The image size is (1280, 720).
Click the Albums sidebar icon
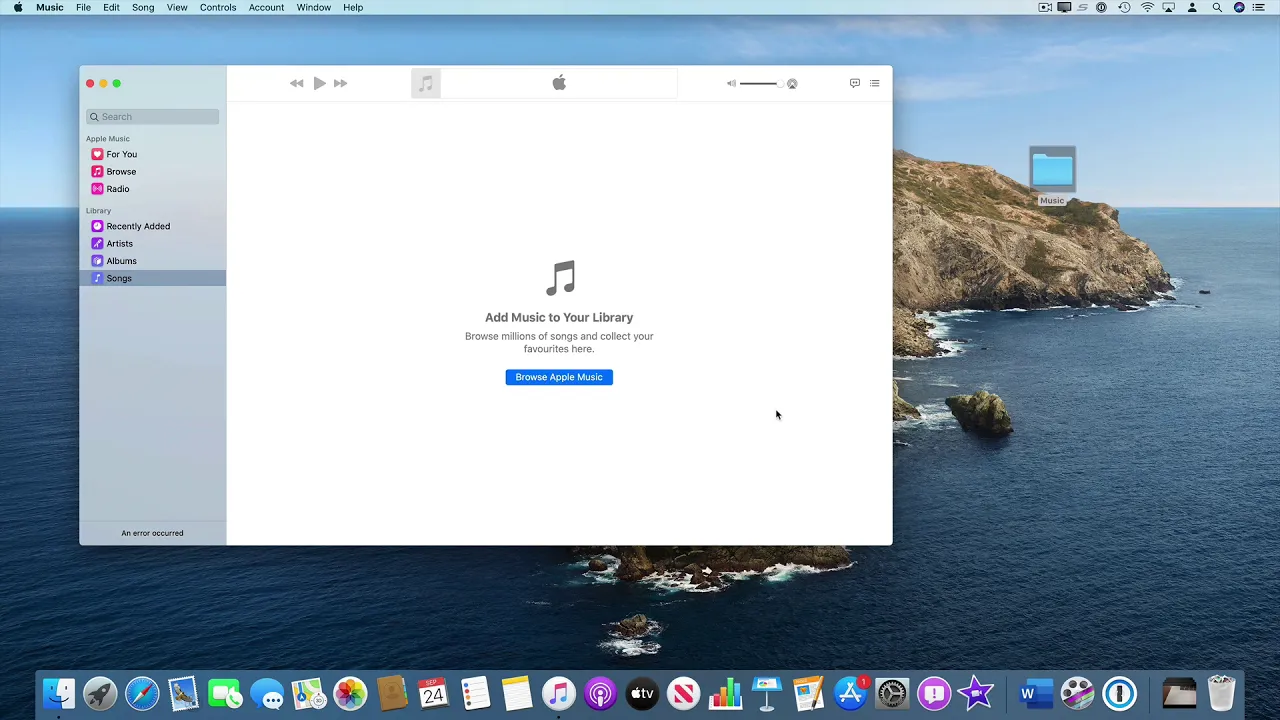[97, 261]
